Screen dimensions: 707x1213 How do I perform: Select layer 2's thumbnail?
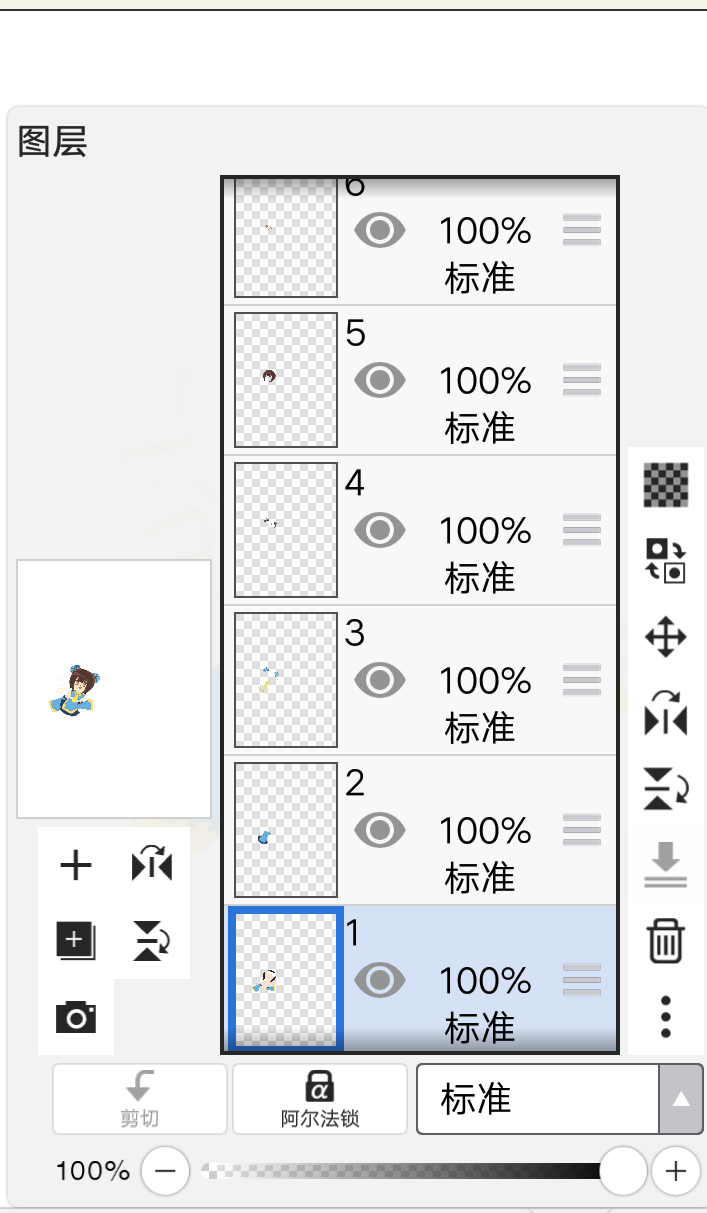click(286, 830)
